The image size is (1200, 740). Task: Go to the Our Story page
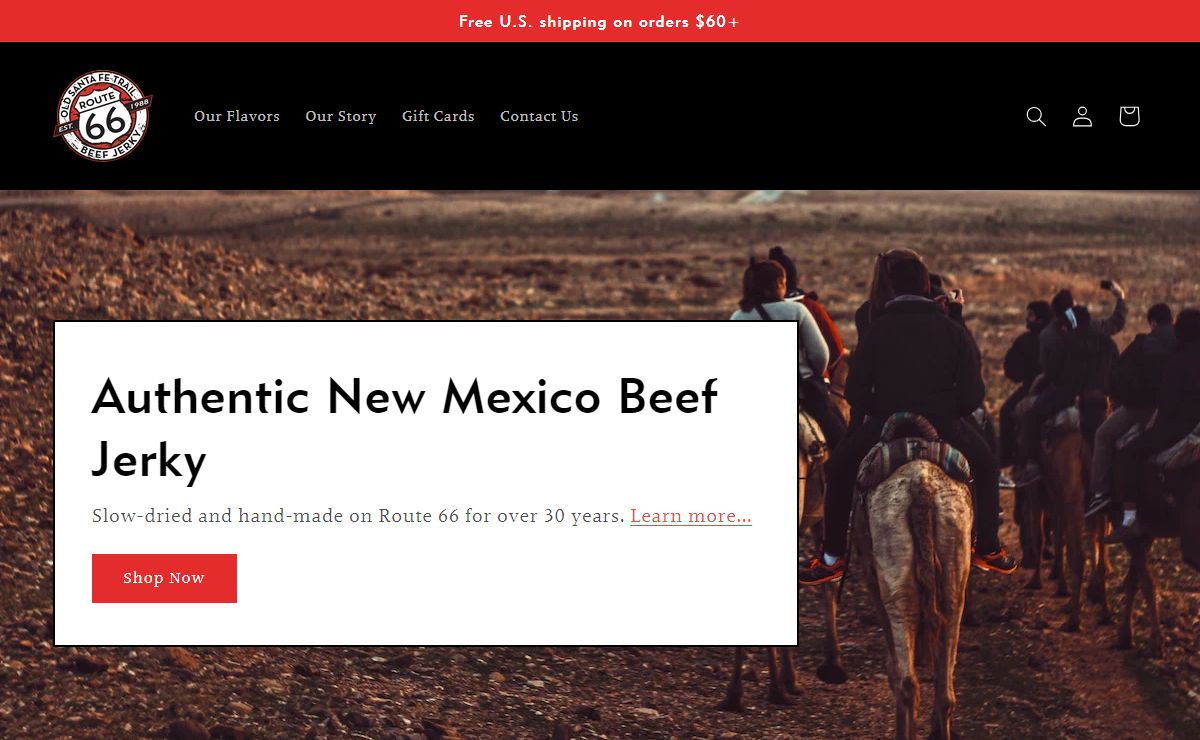[341, 116]
